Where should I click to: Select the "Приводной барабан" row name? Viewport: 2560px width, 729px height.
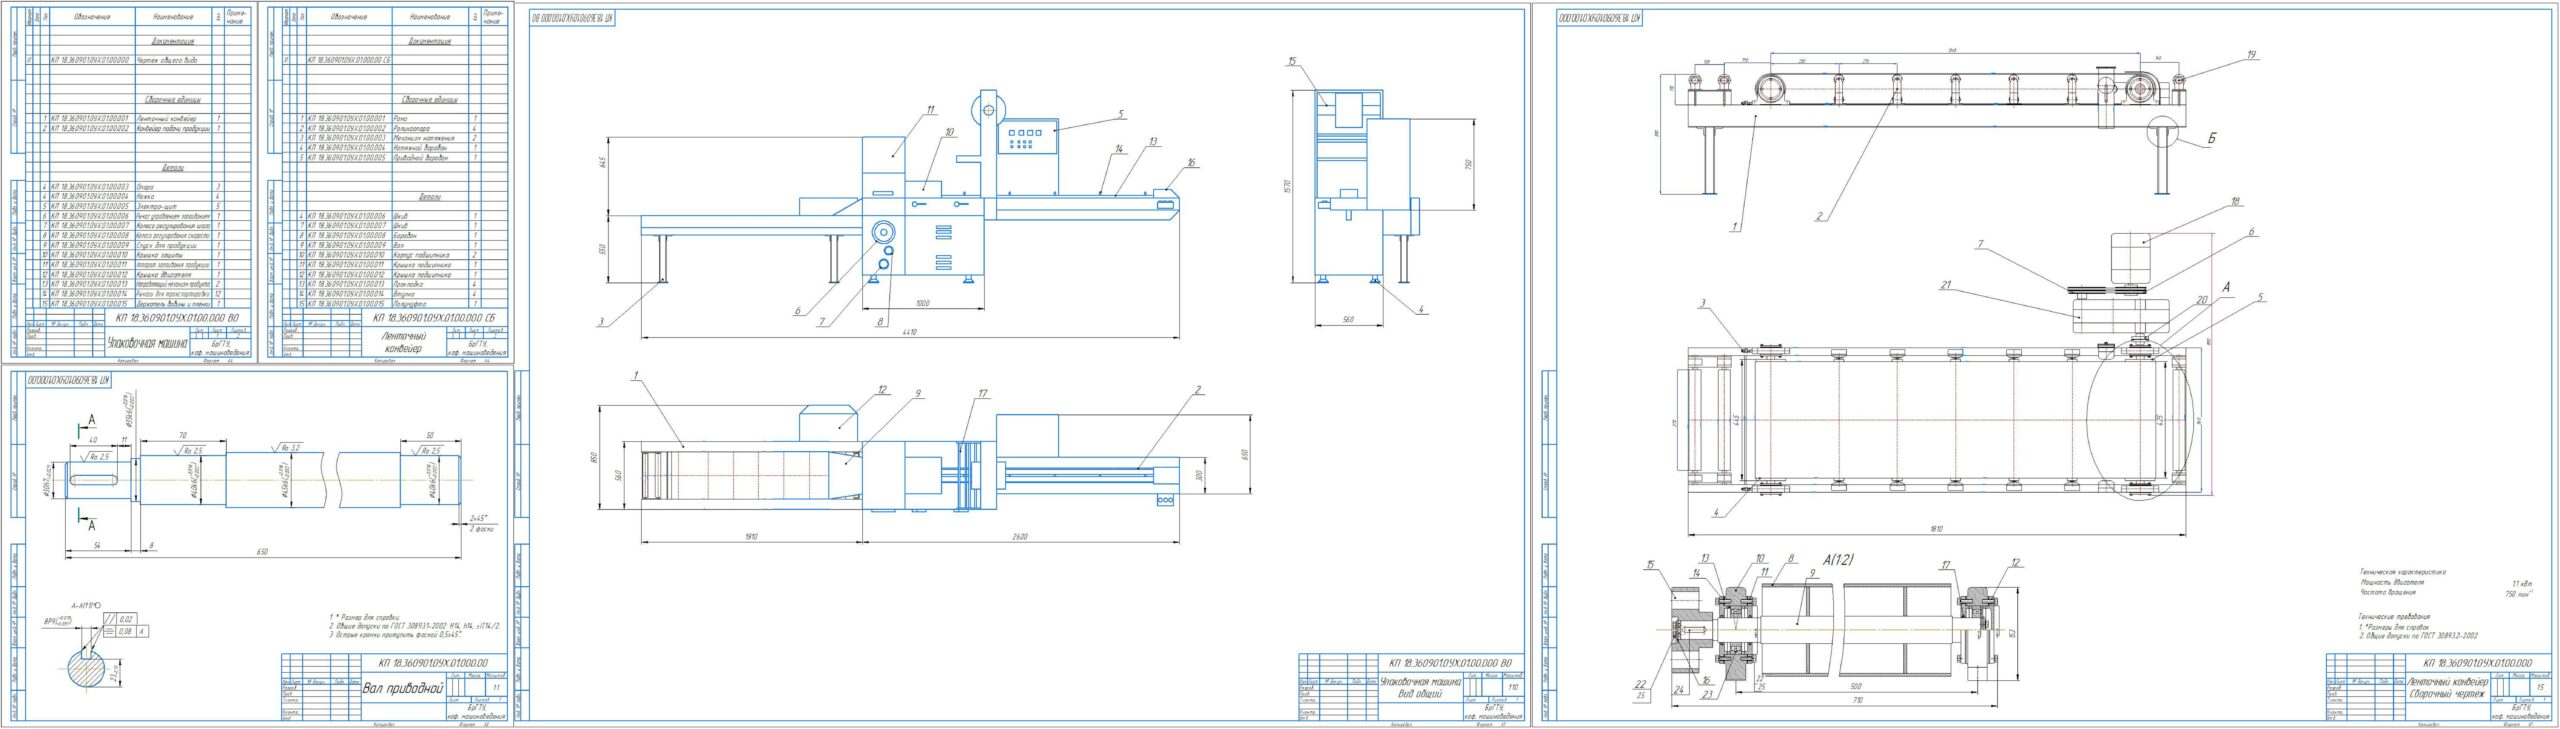click(x=422, y=158)
